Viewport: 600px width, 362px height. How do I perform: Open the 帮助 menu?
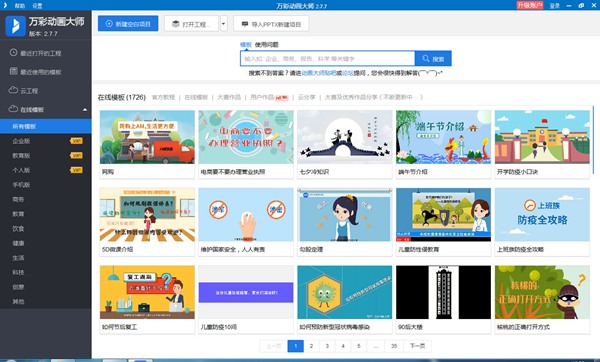20,6
